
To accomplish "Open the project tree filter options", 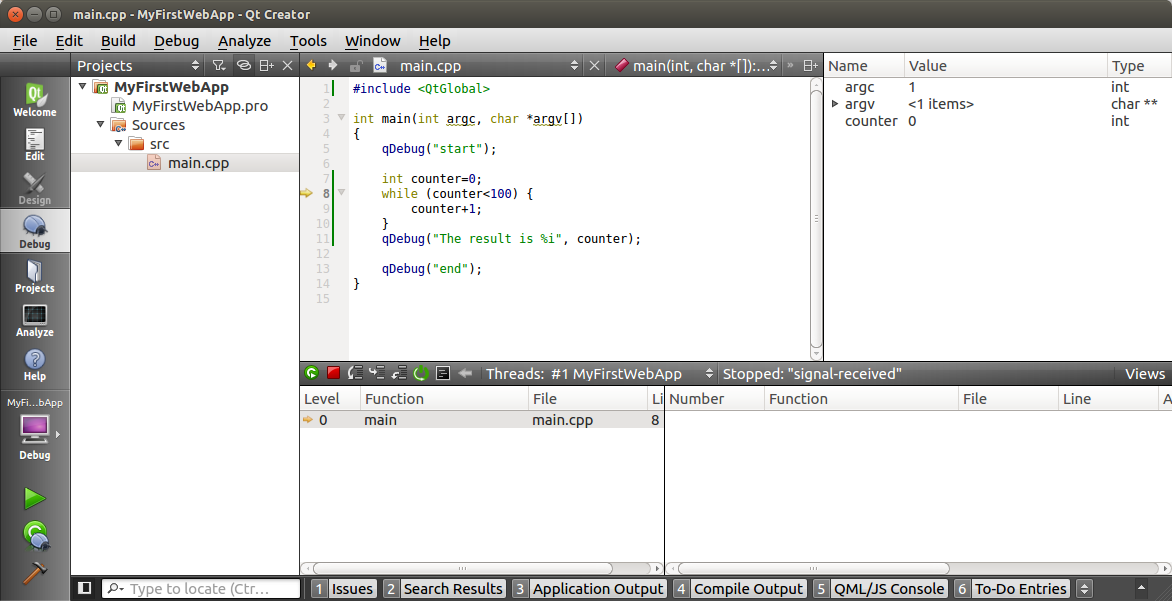I will pos(219,66).
